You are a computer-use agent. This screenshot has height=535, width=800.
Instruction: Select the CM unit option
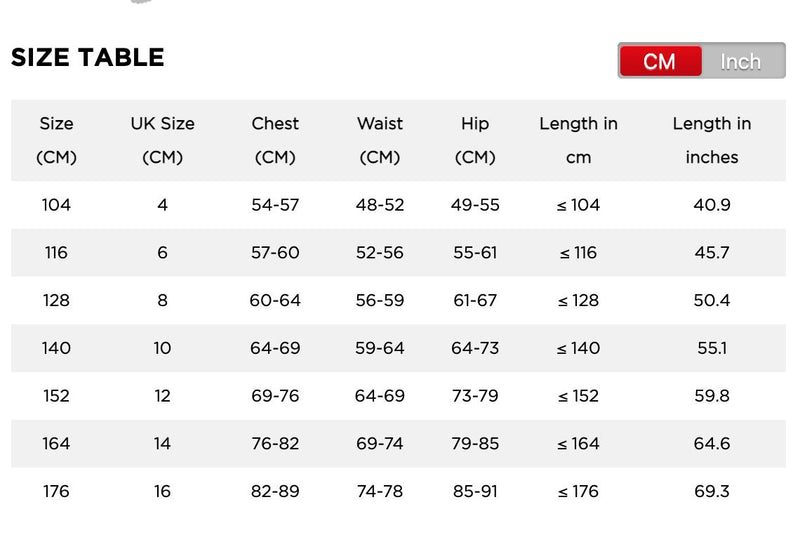click(660, 61)
